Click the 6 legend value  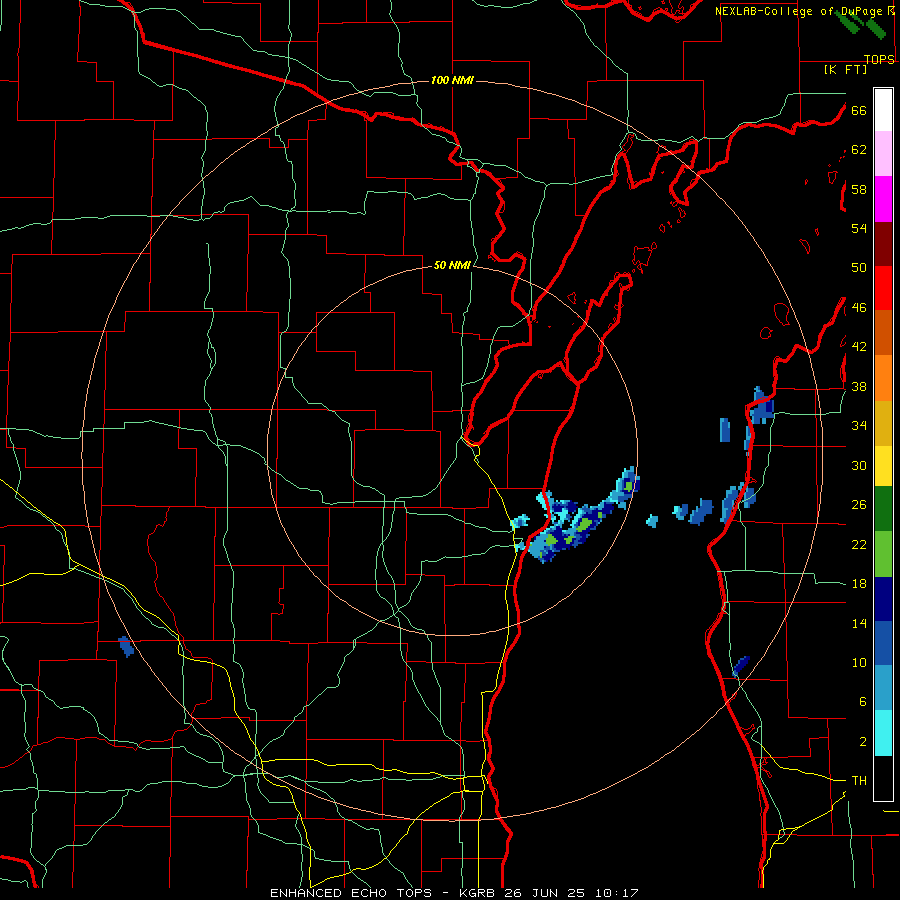863,701
